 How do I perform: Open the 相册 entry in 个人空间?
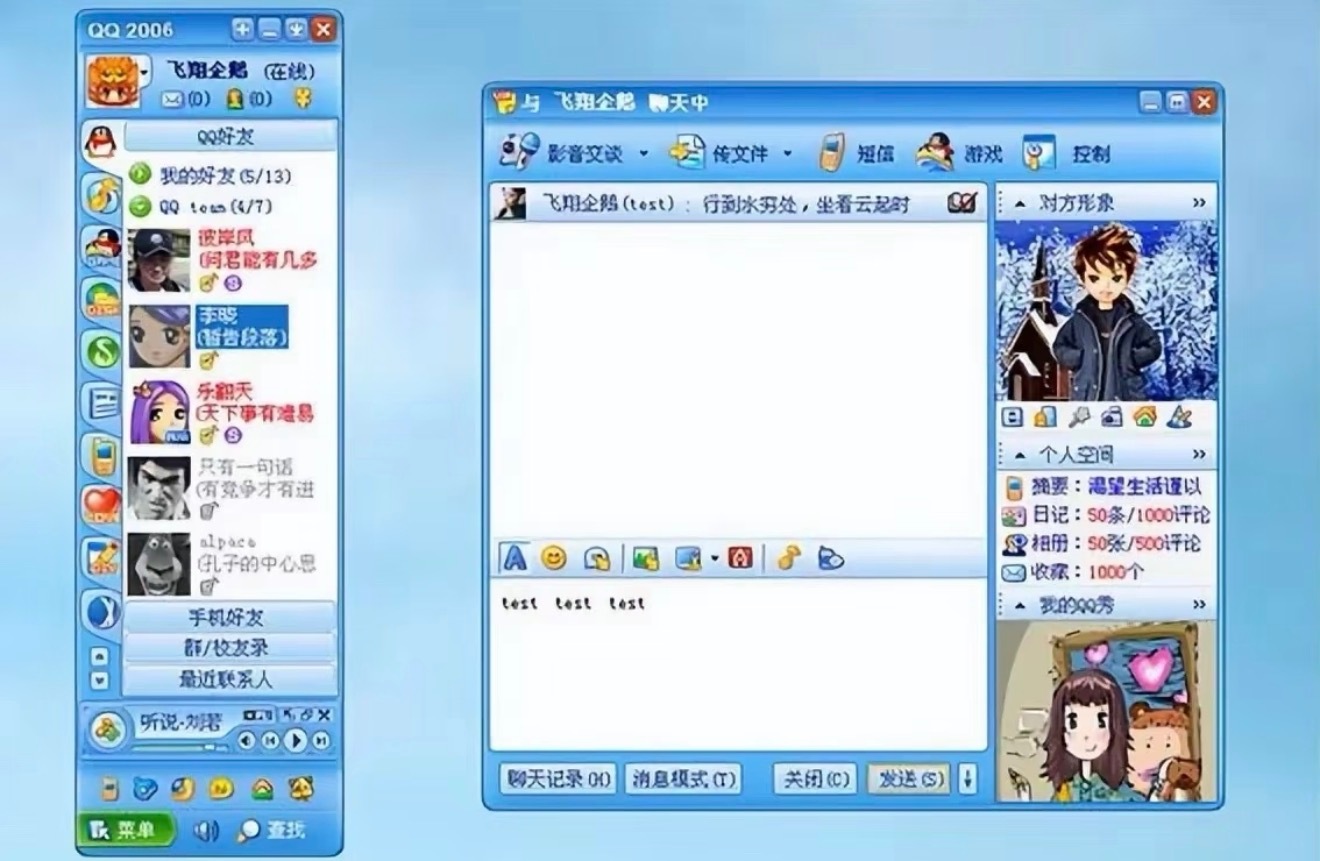pos(1102,544)
